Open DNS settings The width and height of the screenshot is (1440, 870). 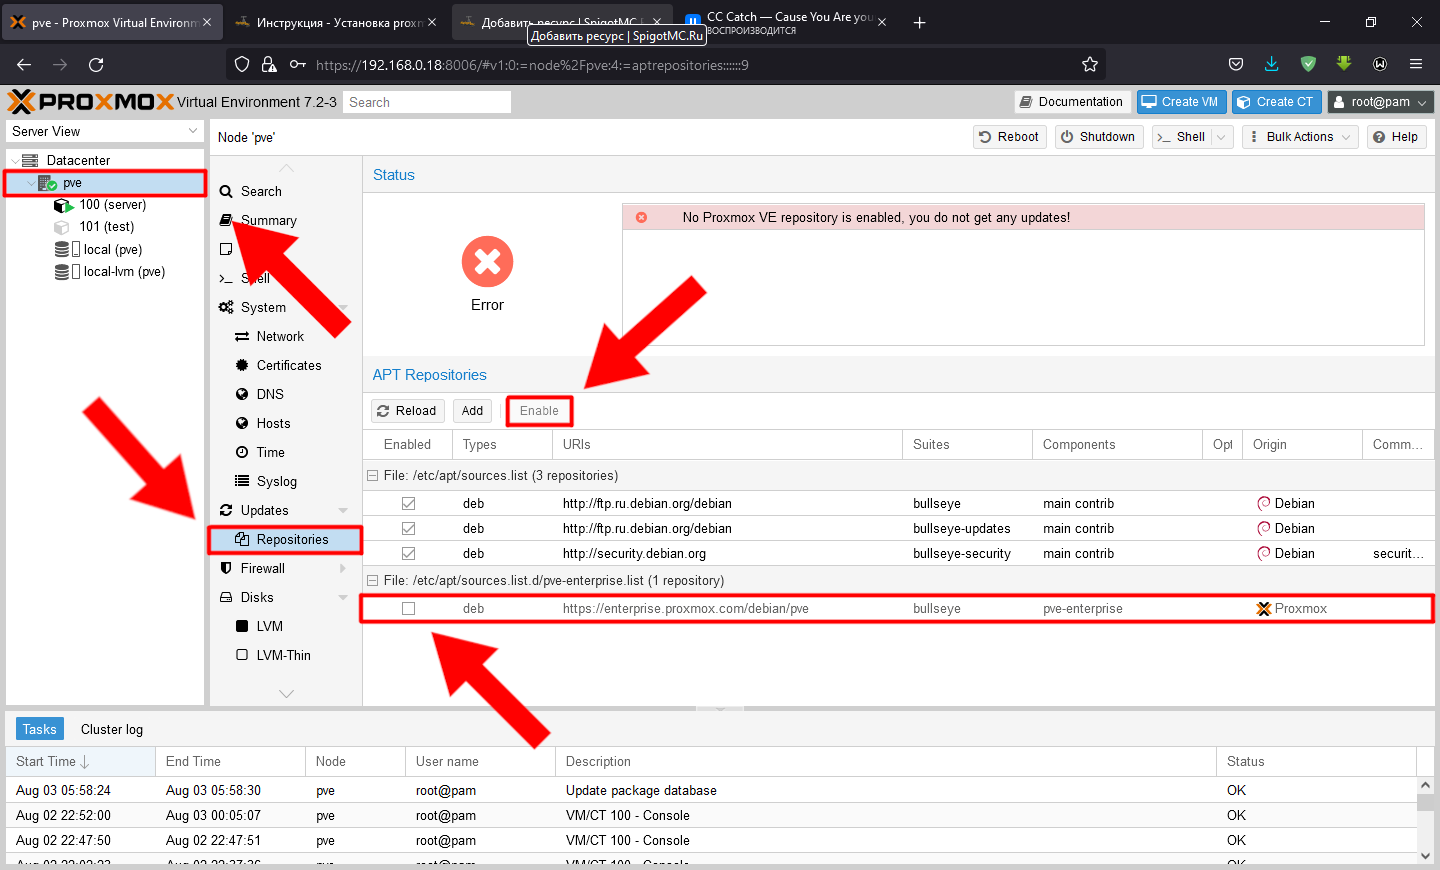[x=270, y=394]
